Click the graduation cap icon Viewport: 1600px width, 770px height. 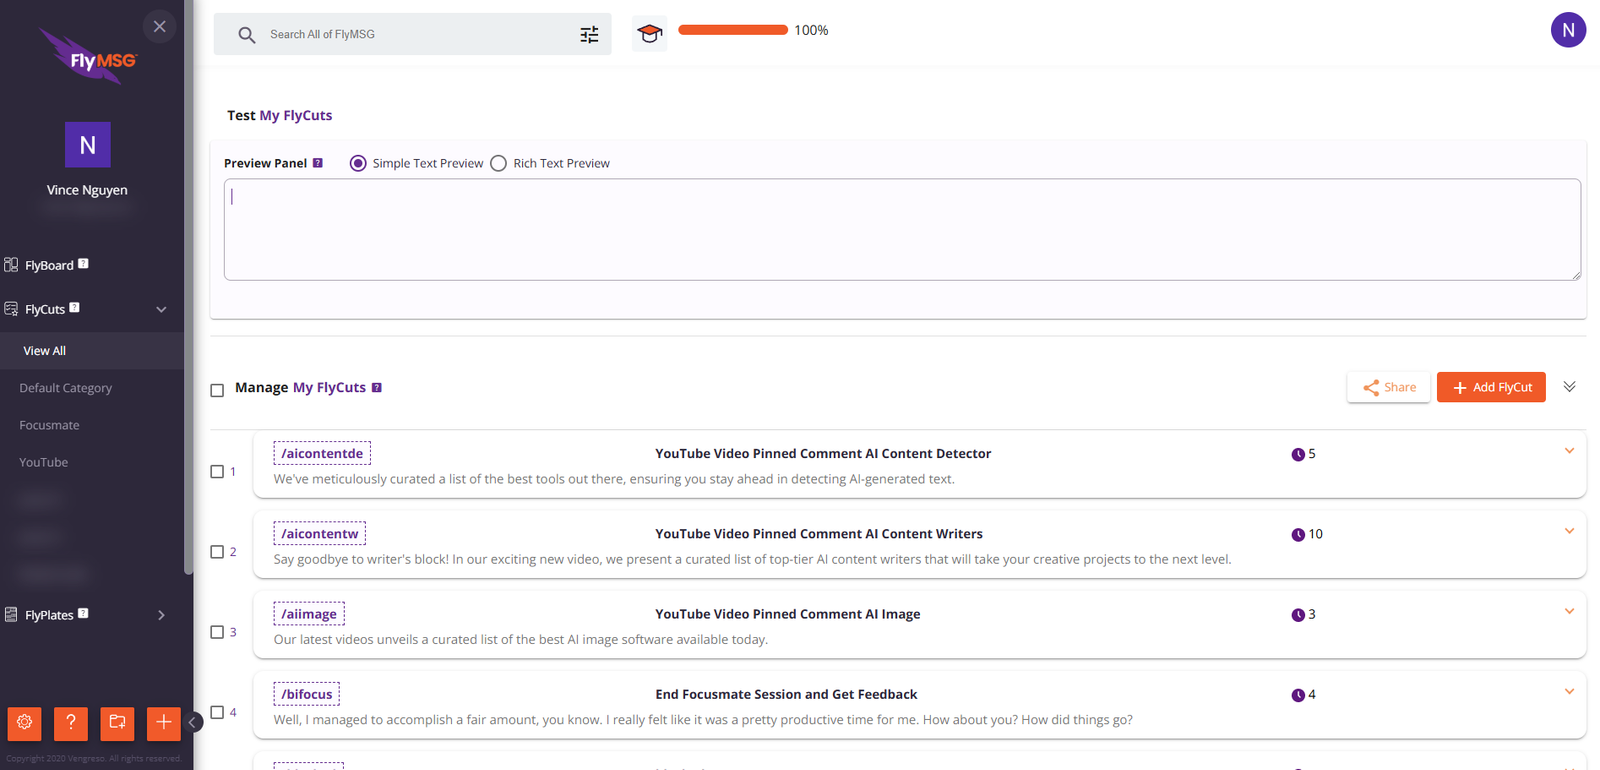[650, 34]
